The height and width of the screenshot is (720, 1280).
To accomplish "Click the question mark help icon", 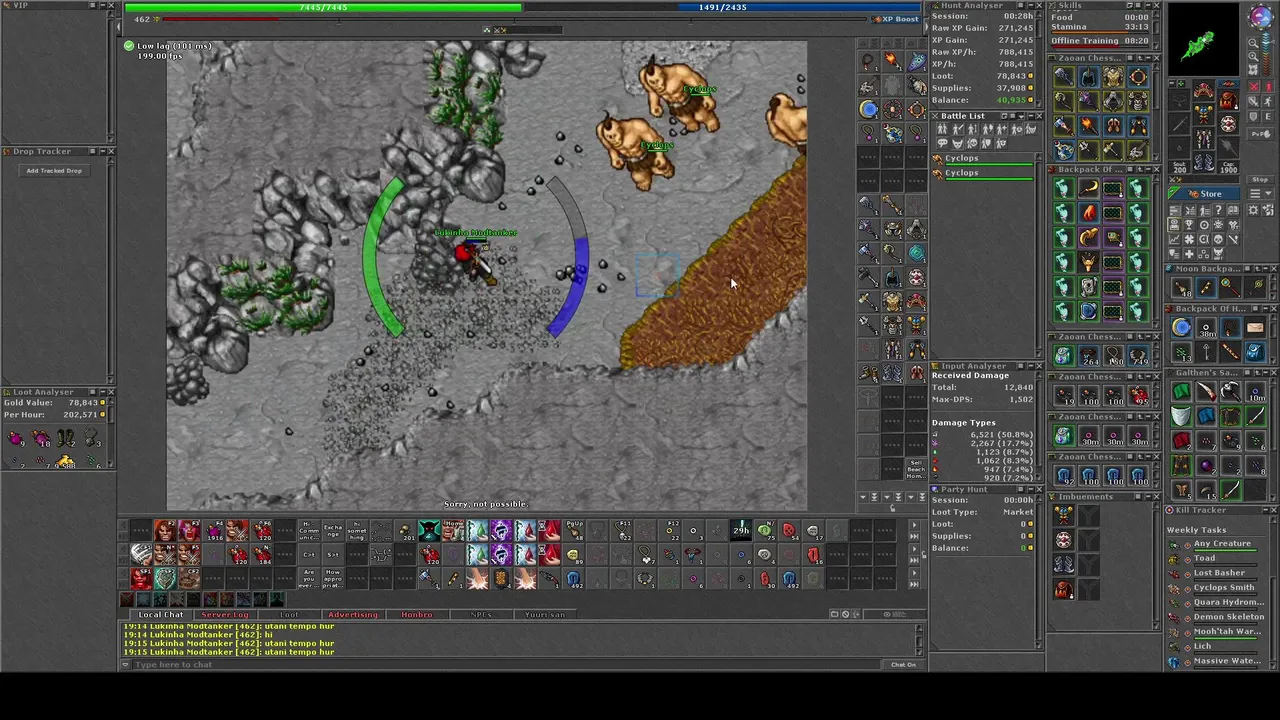I will [1219, 209].
